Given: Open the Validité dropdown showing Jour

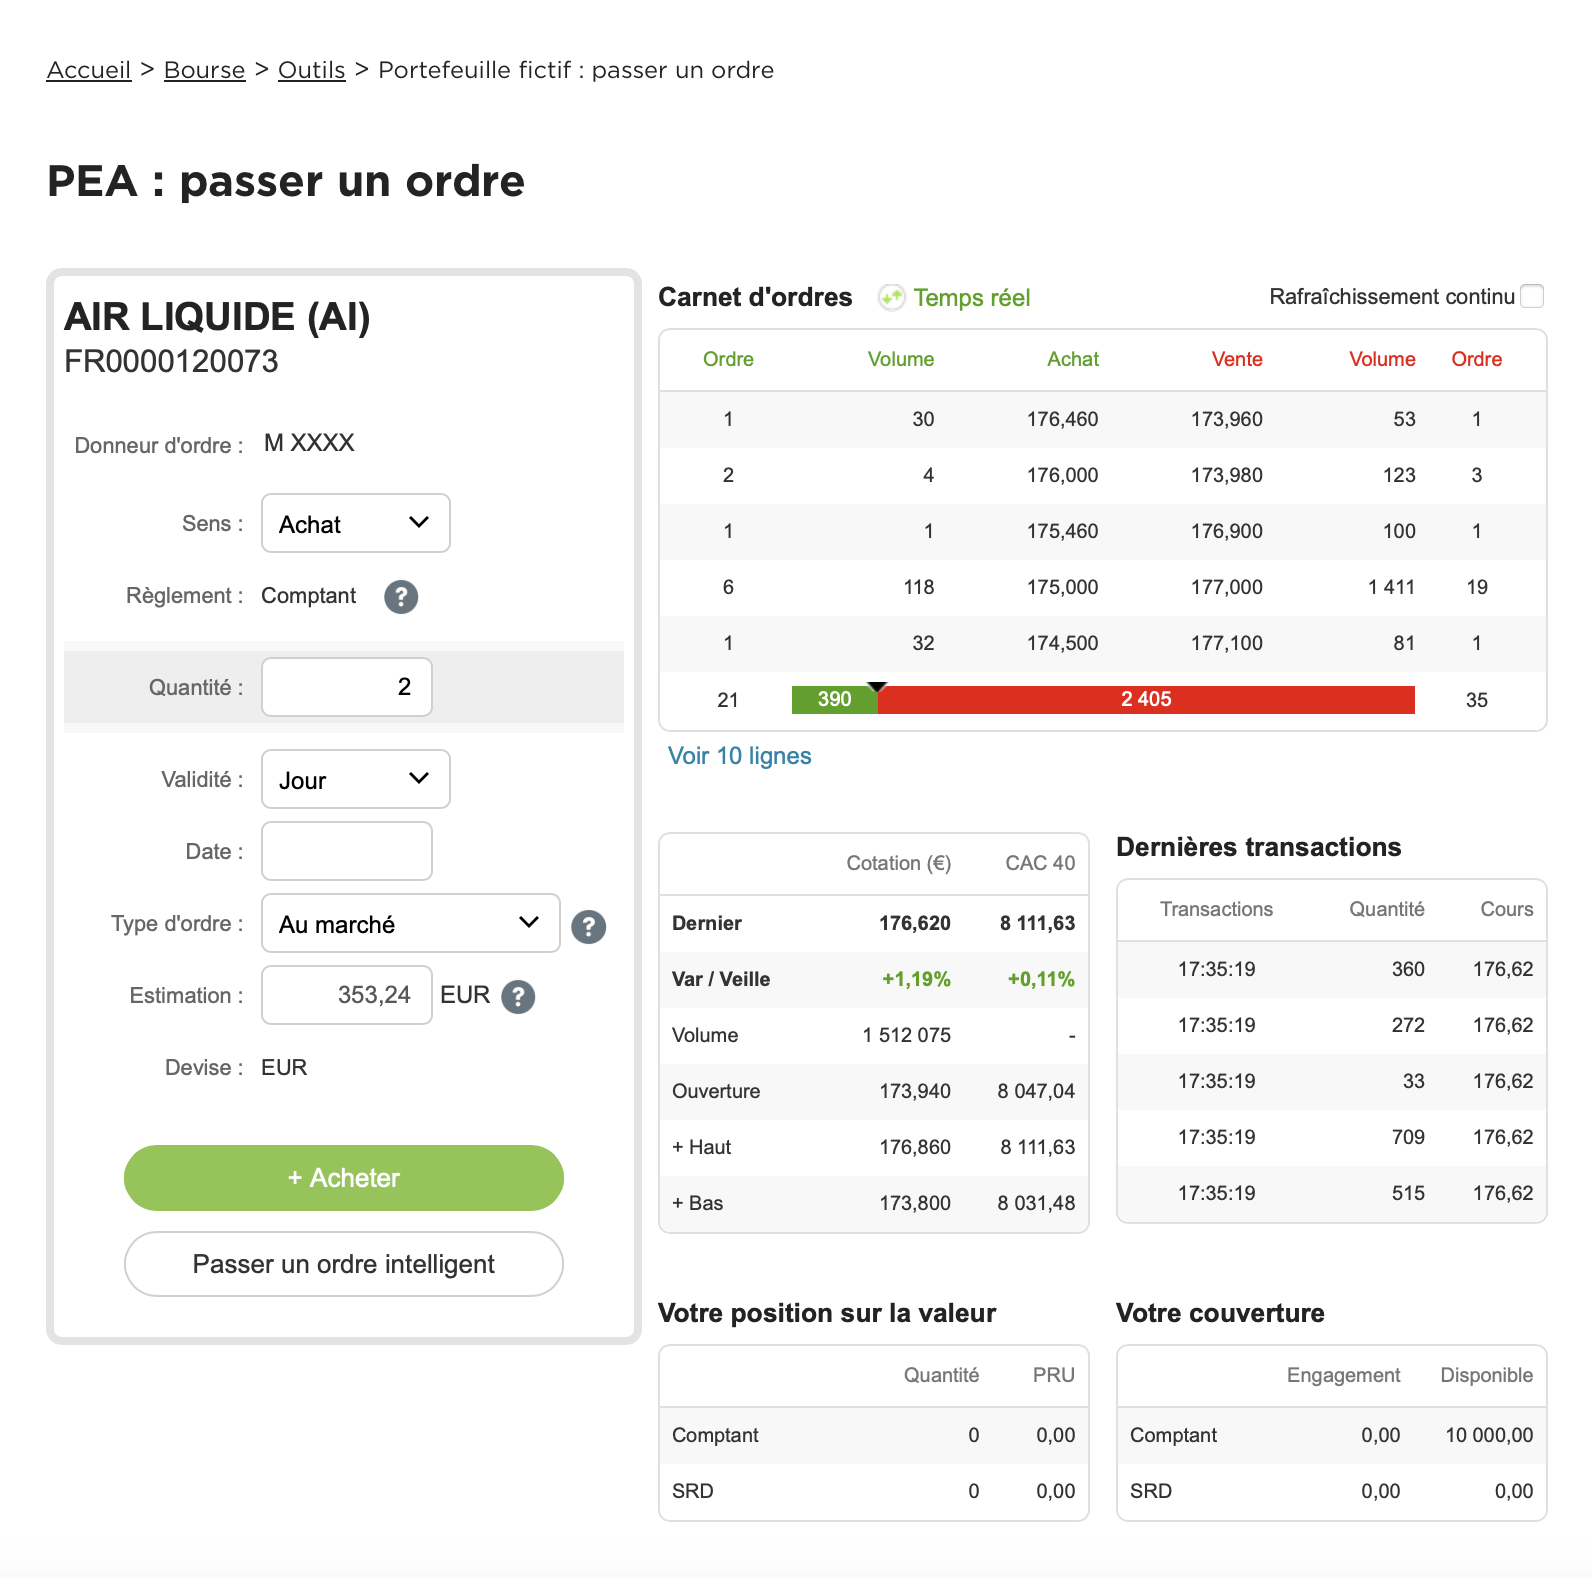Looking at the screenshot, I should pos(356,779).
